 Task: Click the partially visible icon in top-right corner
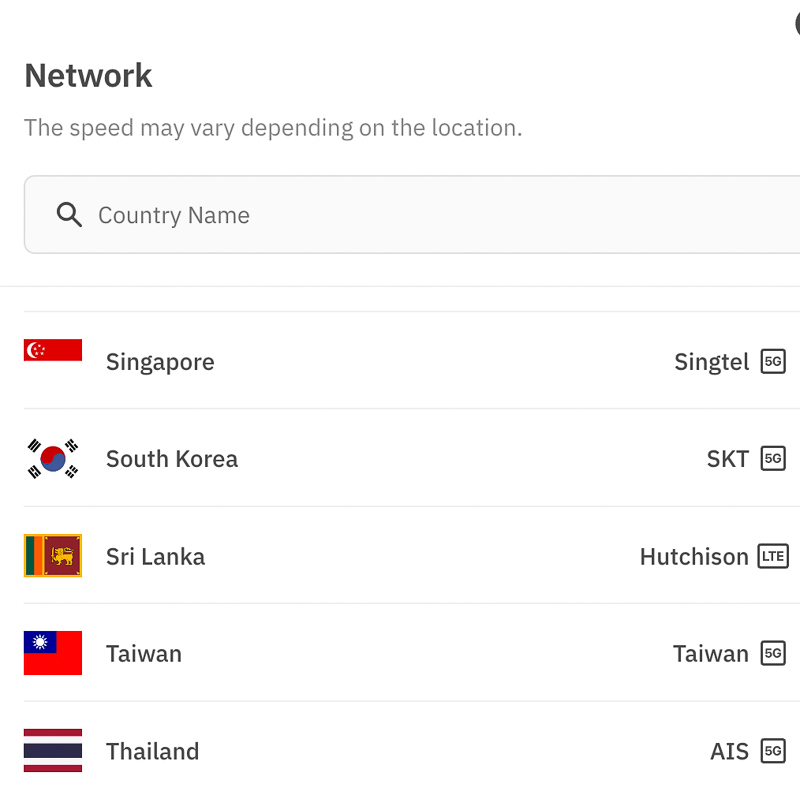point(795,22)
